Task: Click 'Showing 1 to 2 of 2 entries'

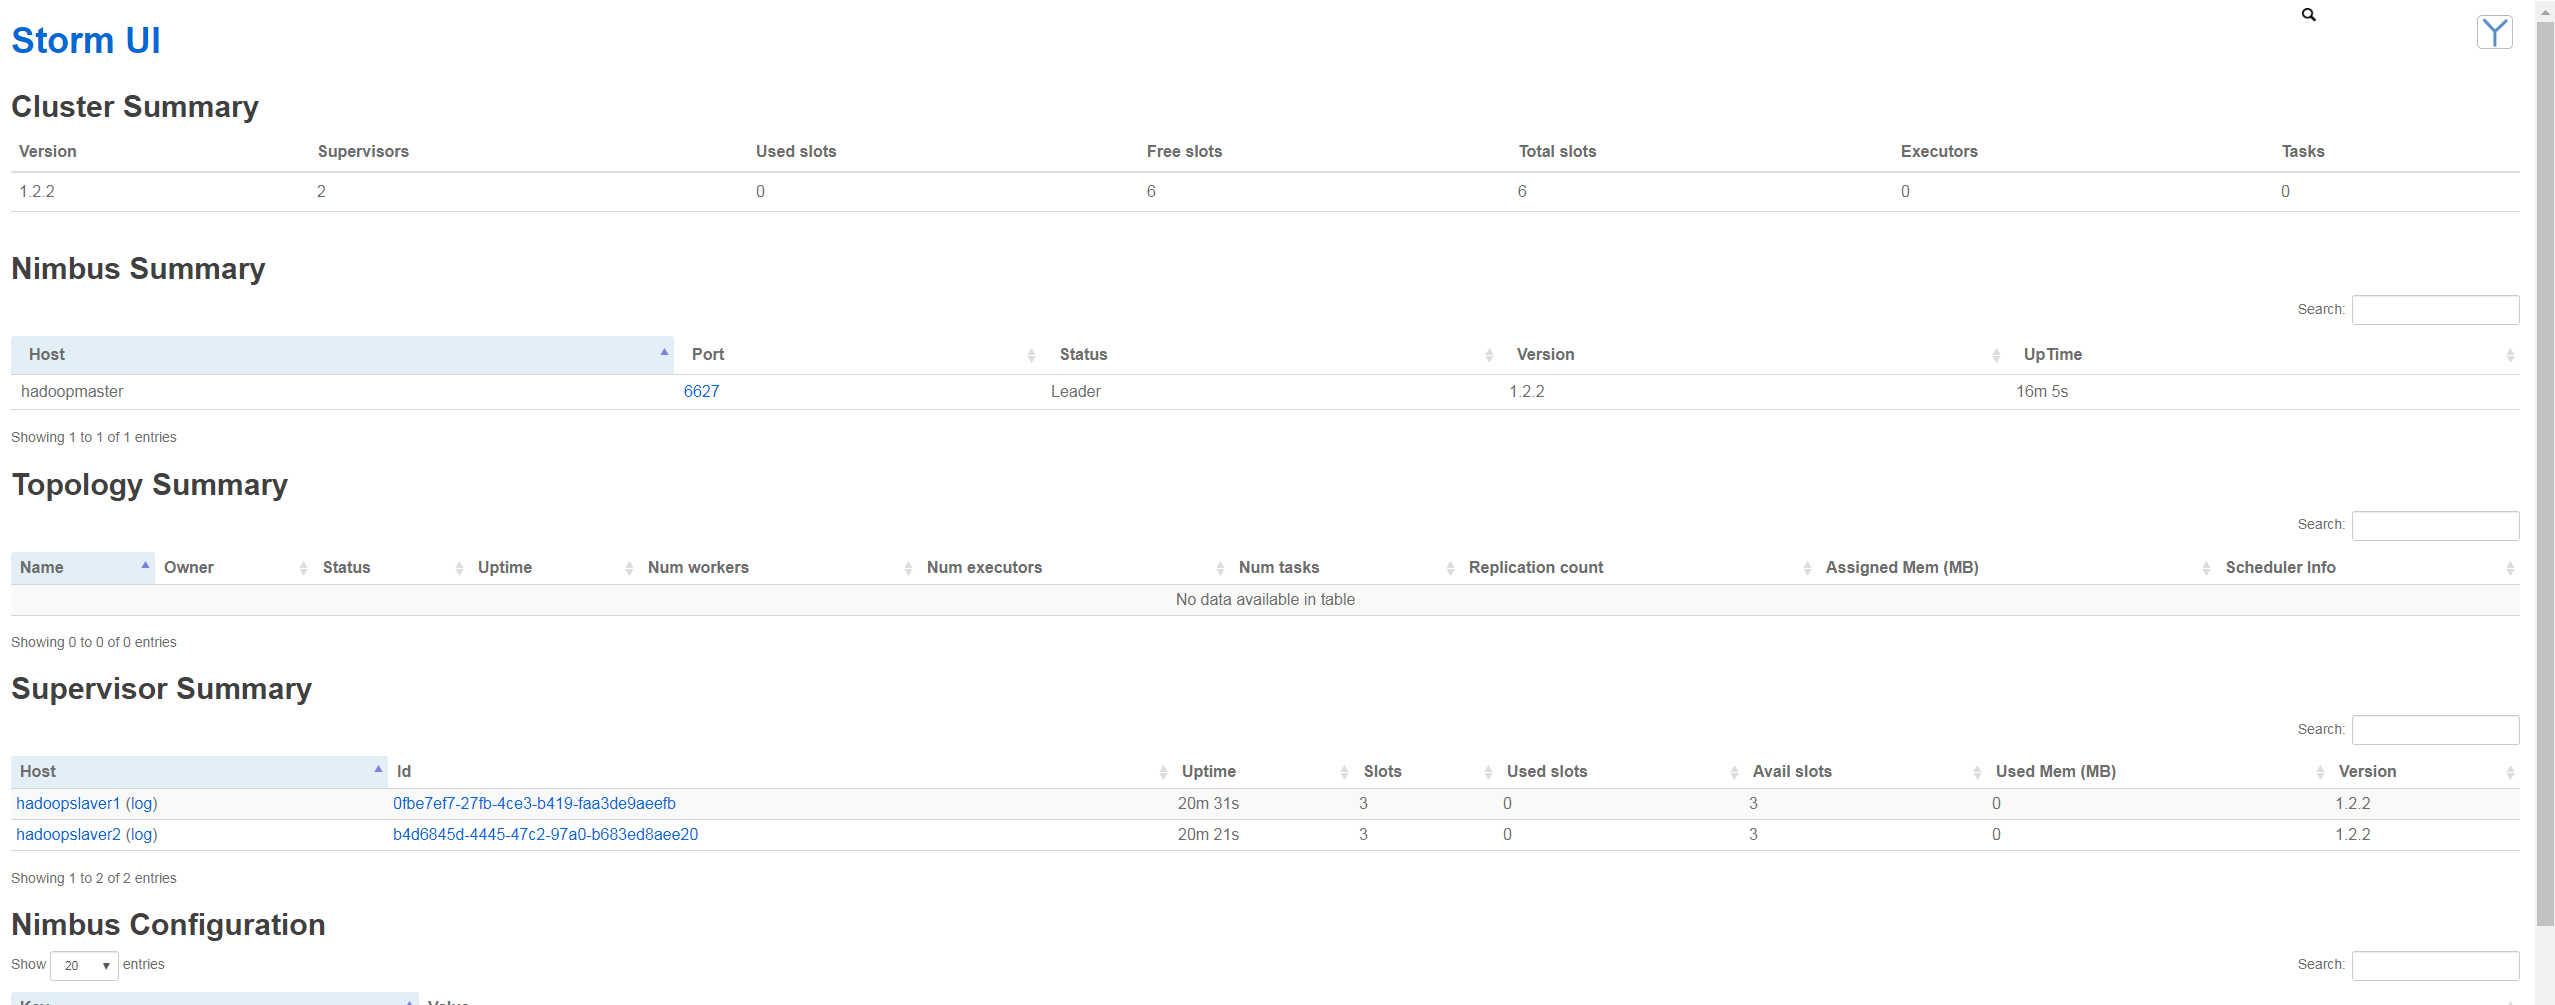Action: pyautogui.click(x=93, y=879)
